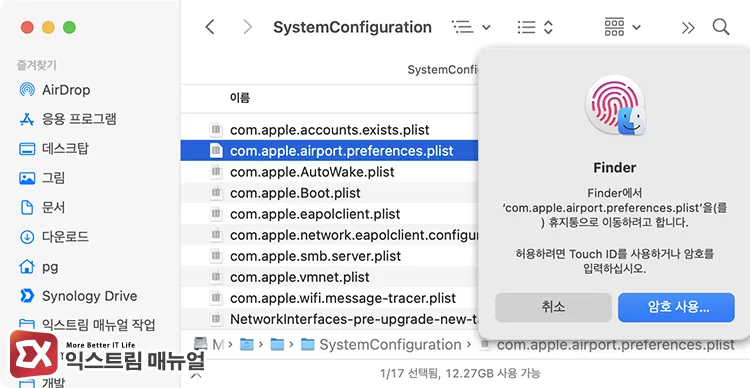Viewport: 750px width, 388px height.
Task: Sort by the 이름 column header
Action: 240,99
